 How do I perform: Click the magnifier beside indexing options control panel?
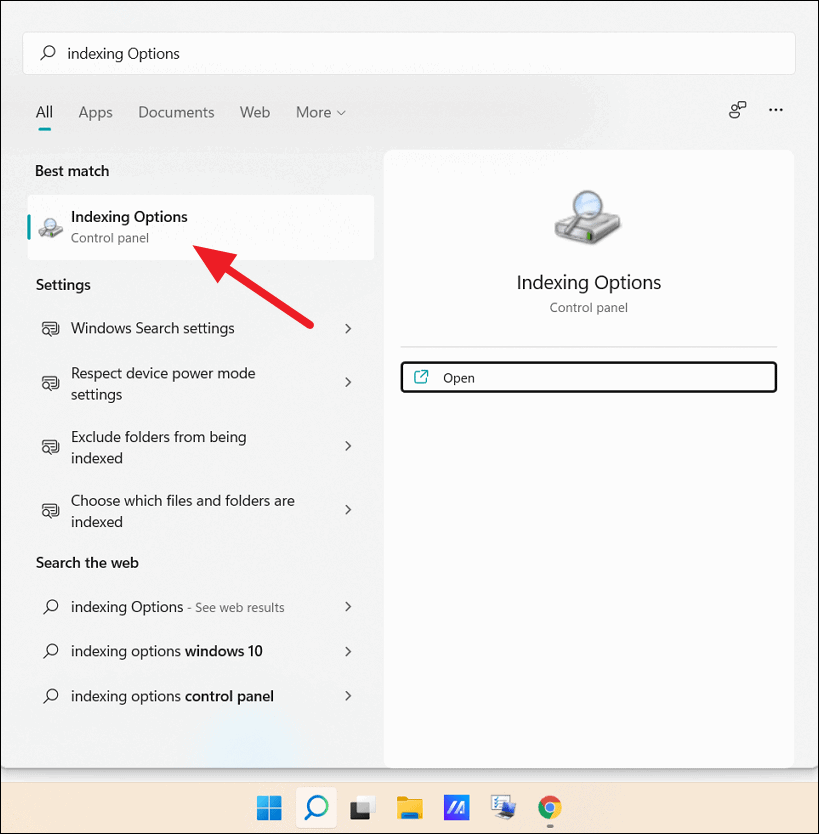tap(51, 696)
